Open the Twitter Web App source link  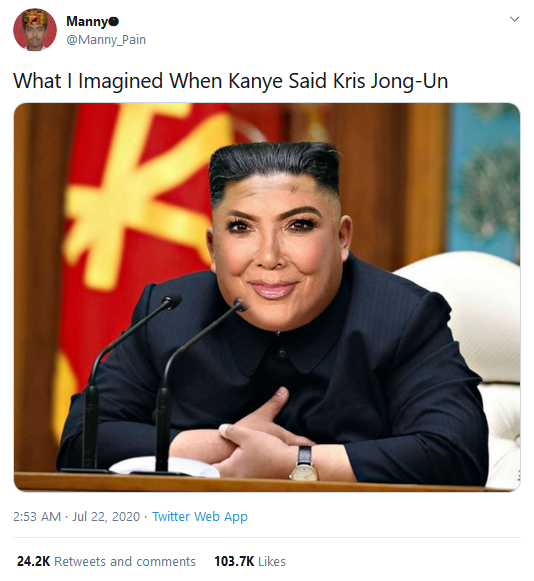(200, 517)
